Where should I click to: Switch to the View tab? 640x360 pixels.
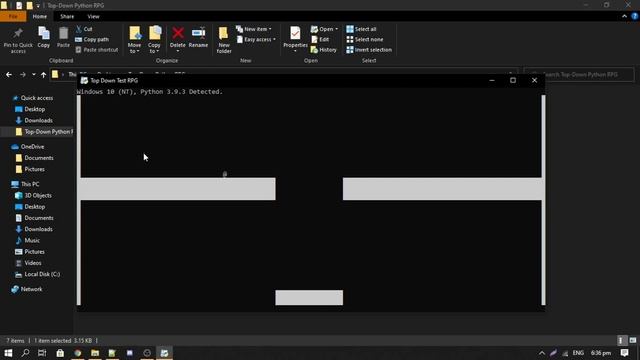click(93, 16)
